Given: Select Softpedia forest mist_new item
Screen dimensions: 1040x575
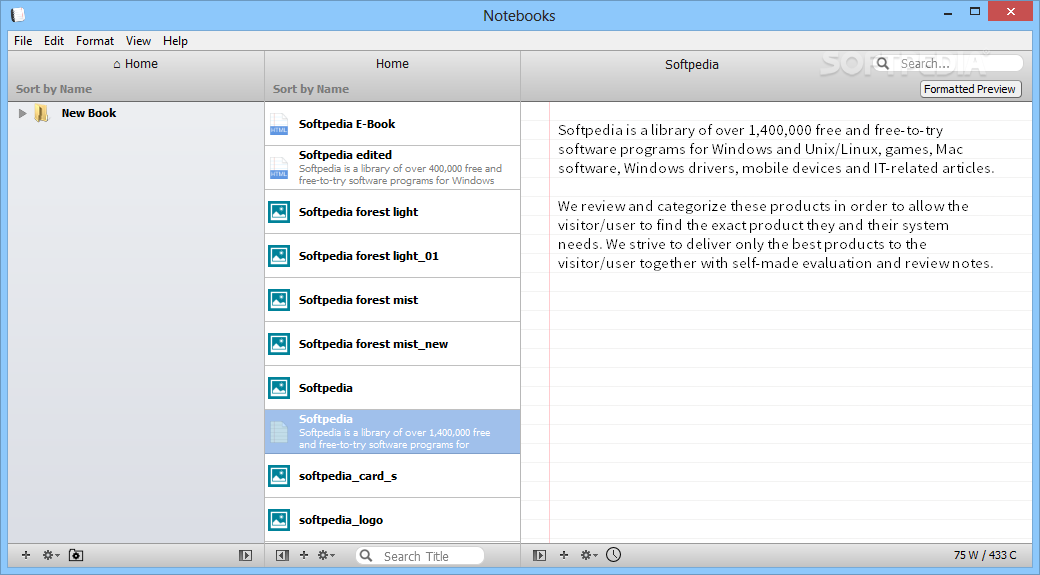Looking at the screenshot, I should [x=393, y=344].
